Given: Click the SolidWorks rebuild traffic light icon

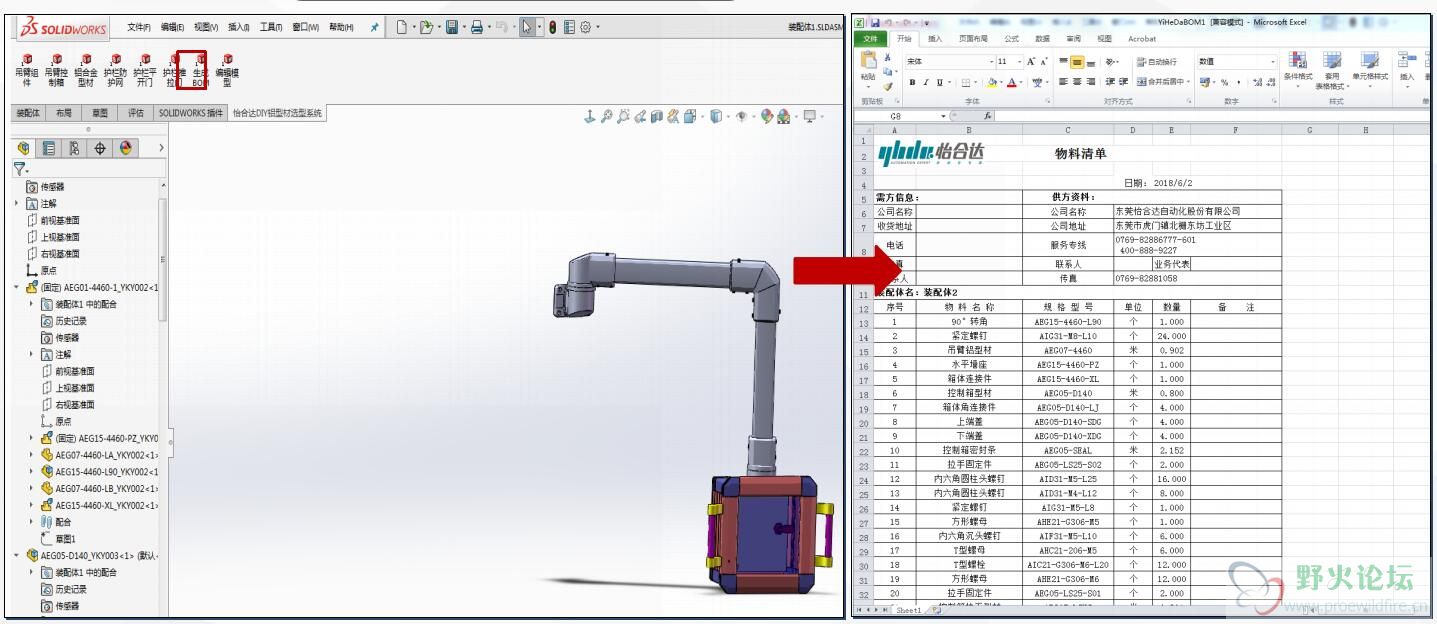Looking at the screenshot, I should [552, 27].
